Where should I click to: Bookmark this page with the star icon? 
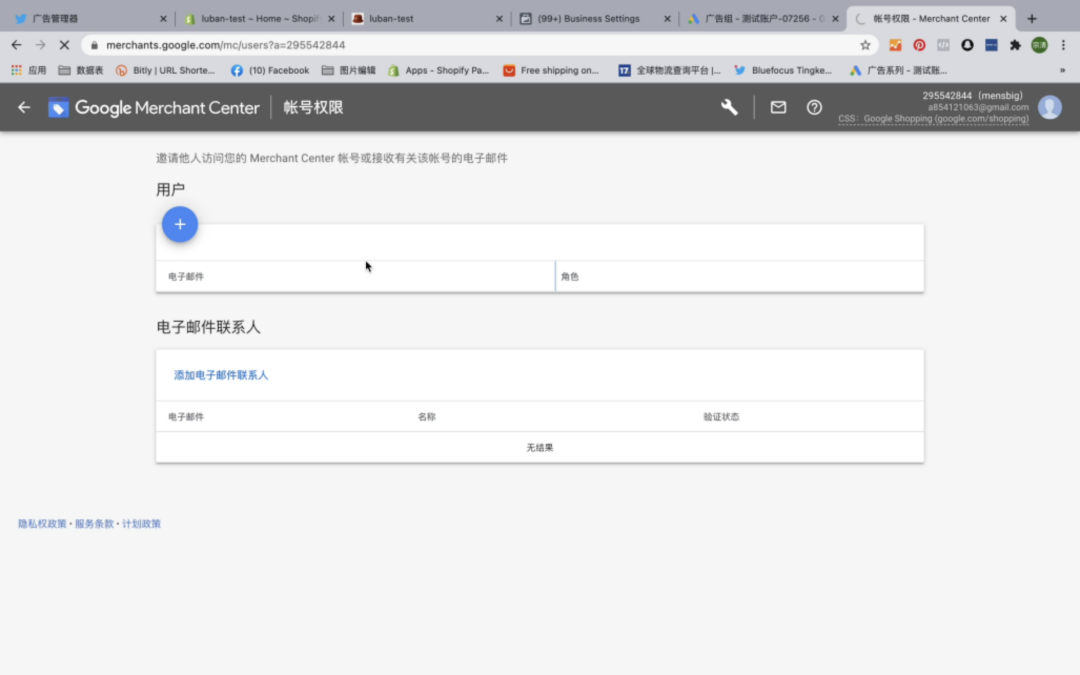click(x=865, y=45)
